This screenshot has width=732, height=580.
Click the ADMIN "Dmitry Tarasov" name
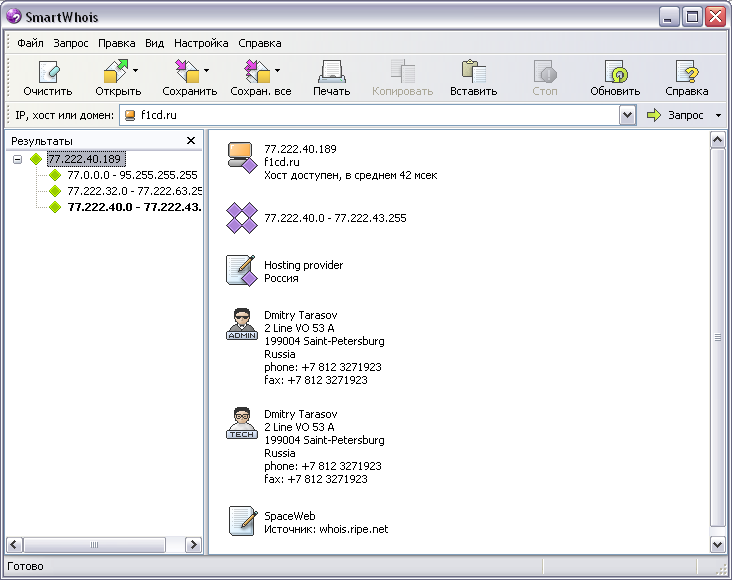pyautogui.click(x=301, y=315)
